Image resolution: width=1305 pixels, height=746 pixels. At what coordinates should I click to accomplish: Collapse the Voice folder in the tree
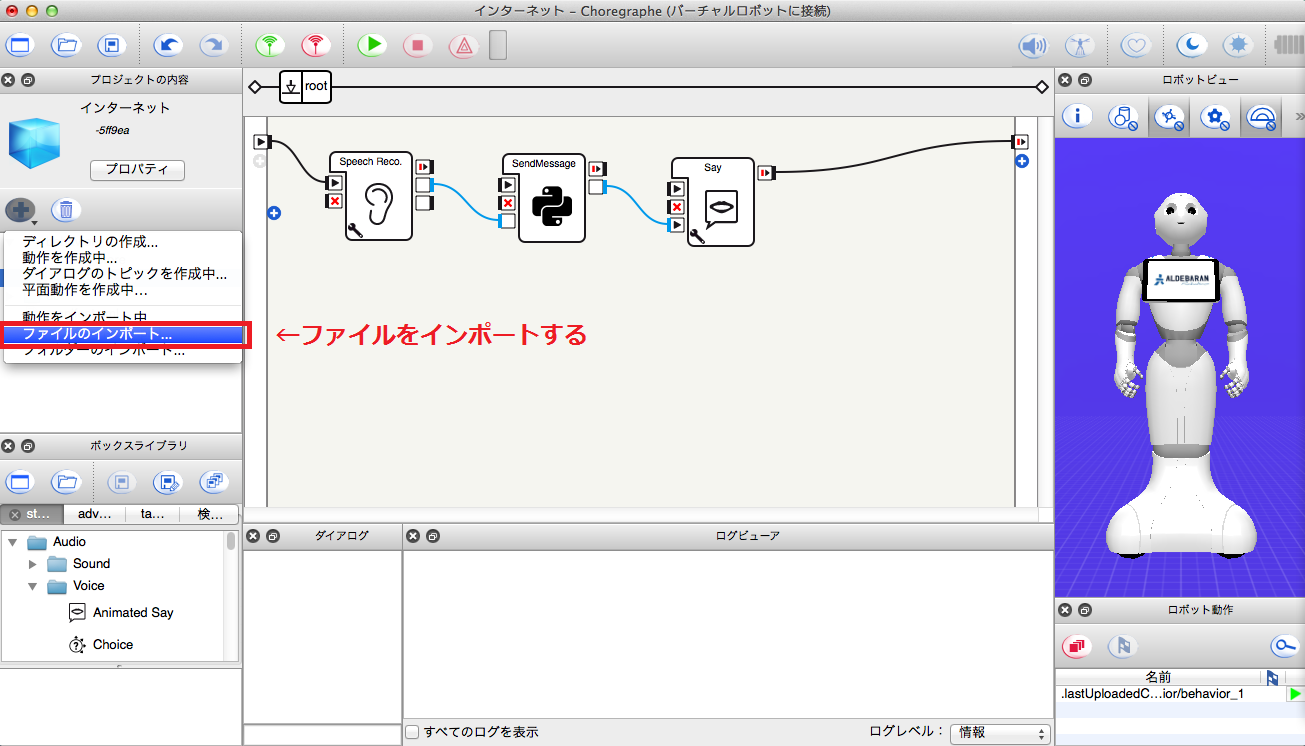click(33, 586)
